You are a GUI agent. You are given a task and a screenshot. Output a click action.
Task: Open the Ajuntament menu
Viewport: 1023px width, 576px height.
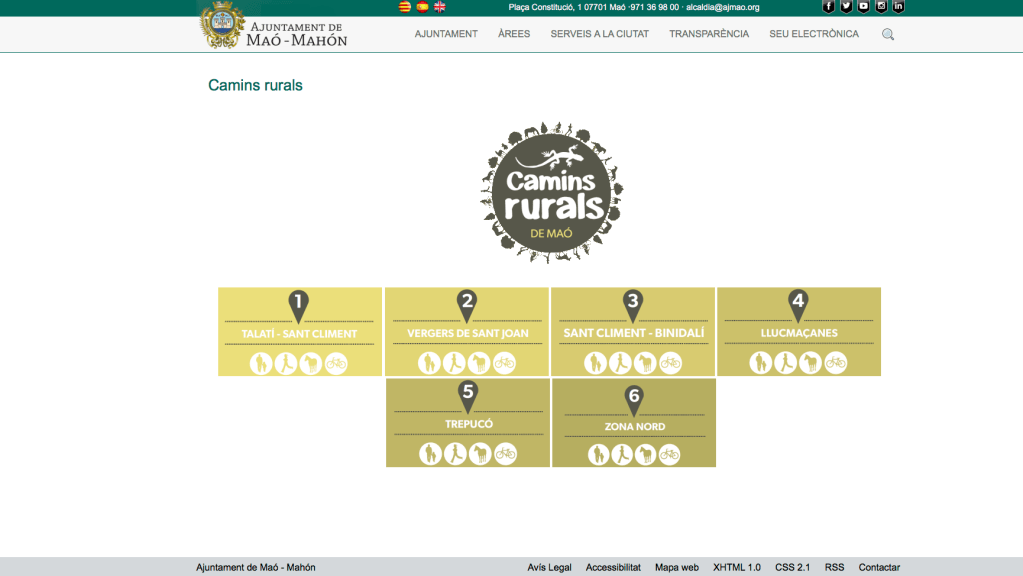pos(446,34)
